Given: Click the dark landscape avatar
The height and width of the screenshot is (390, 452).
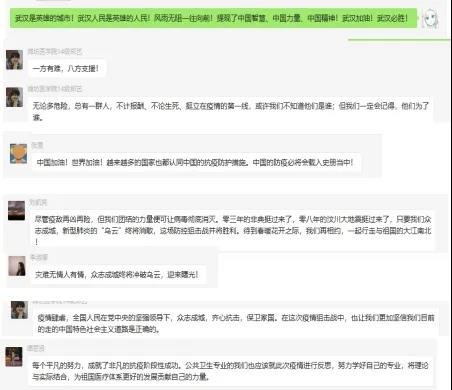Looking at the screenshot, I should [x=17, y=210].
